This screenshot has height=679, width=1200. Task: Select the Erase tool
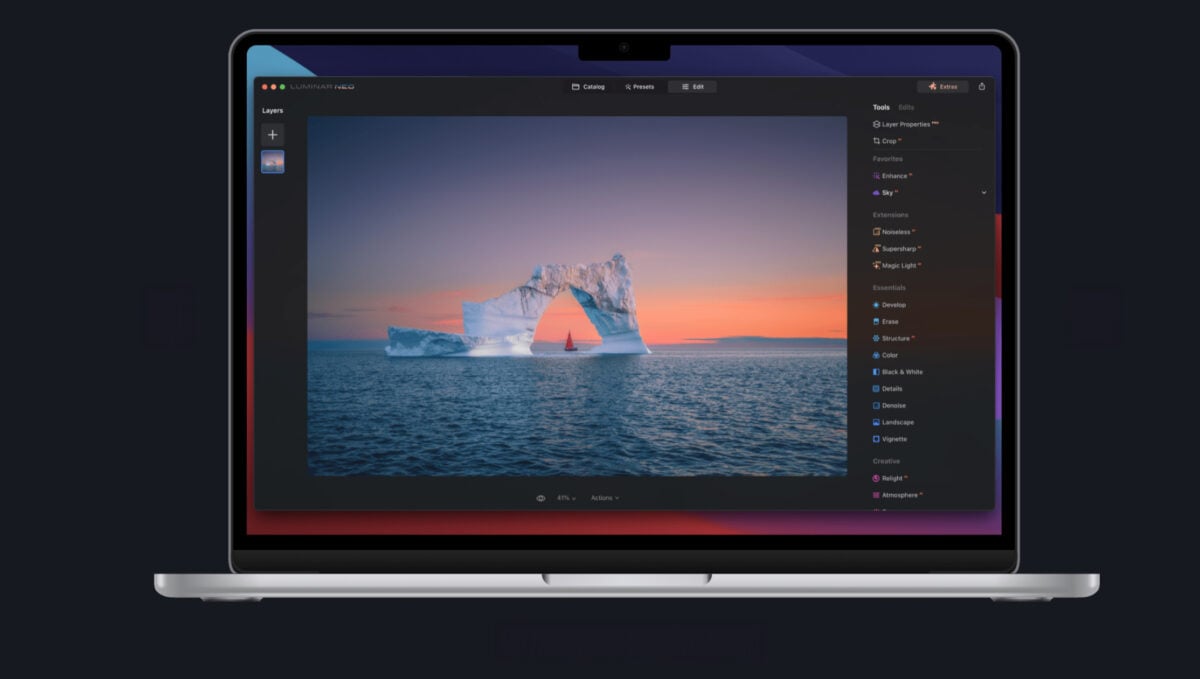tap(886, 322)
